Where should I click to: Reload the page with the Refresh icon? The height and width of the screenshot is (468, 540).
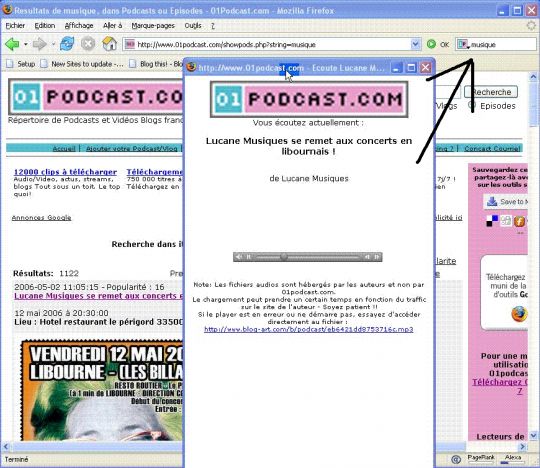[67, 44]
